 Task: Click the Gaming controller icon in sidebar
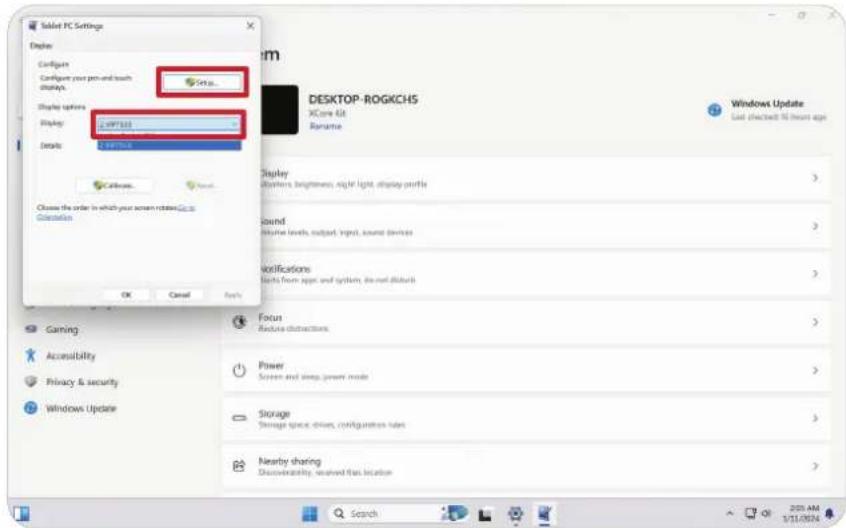click(31, 329)
